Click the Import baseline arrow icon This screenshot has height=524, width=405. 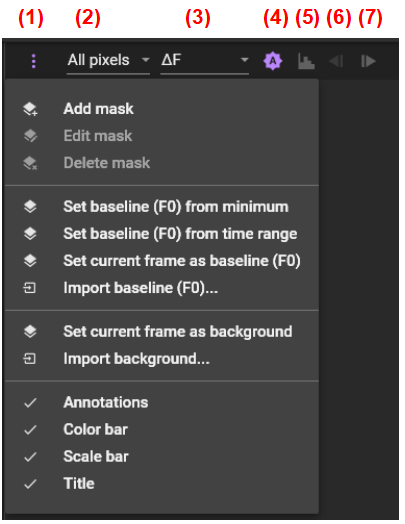(x=29, y=288)
